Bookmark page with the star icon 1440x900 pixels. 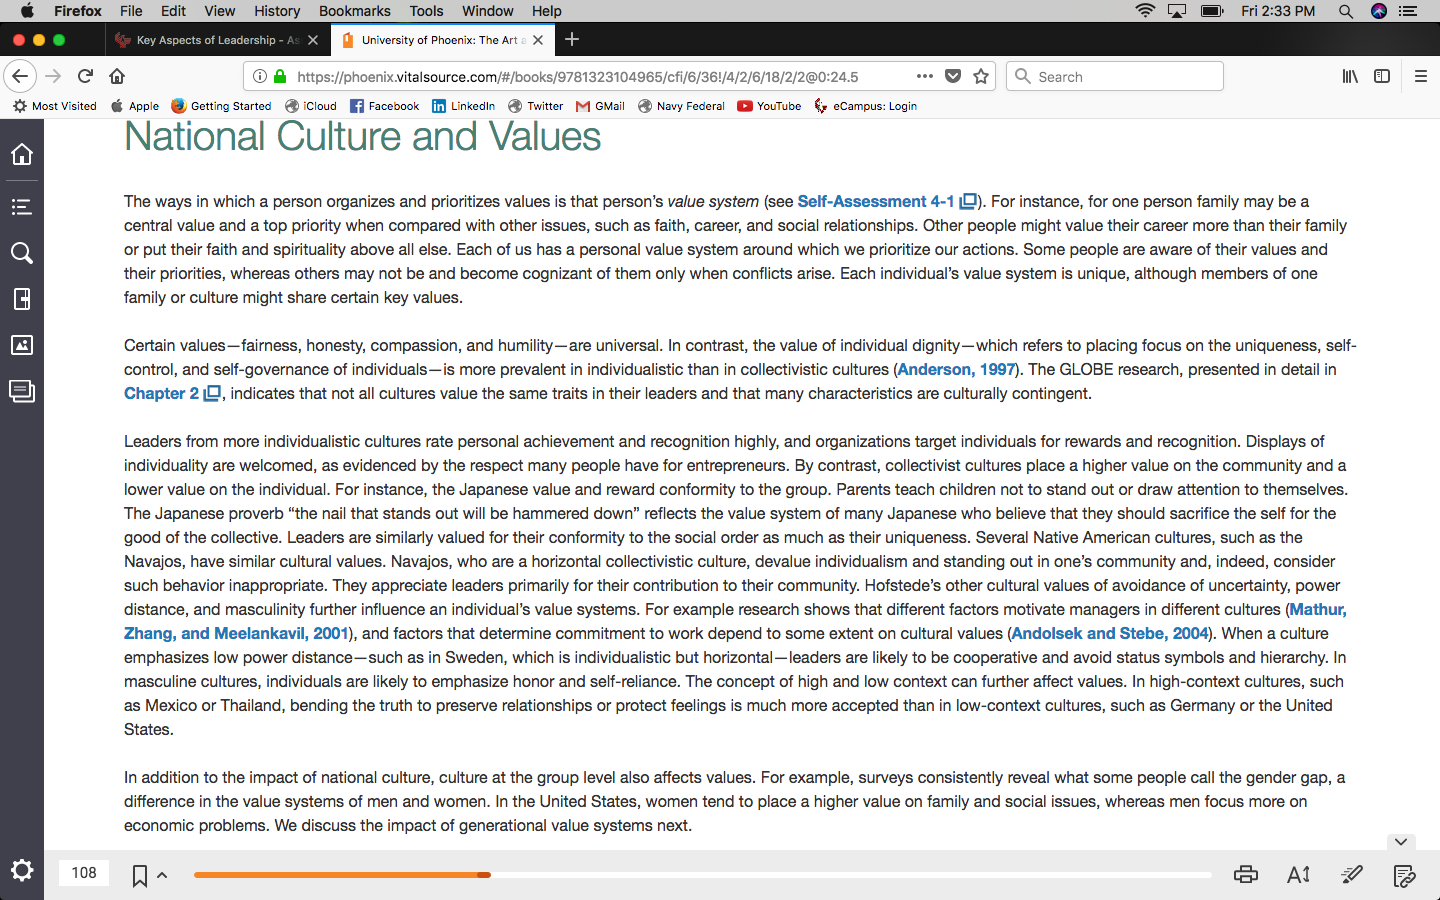(981, 76)
